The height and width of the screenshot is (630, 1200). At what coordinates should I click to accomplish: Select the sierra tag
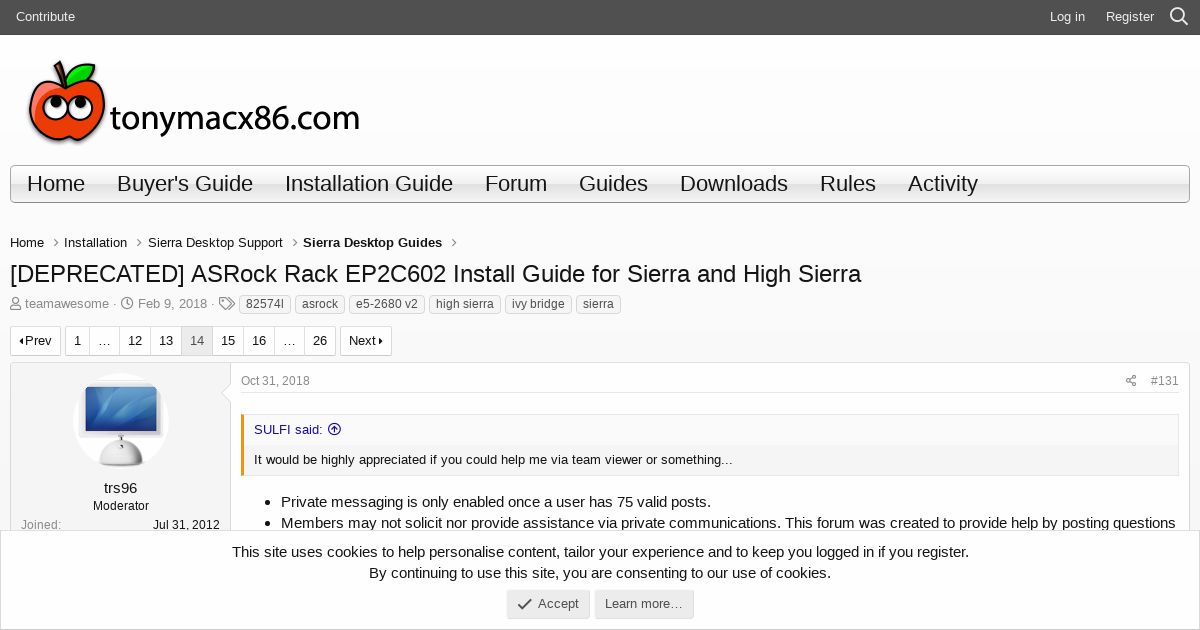point(598,304)
